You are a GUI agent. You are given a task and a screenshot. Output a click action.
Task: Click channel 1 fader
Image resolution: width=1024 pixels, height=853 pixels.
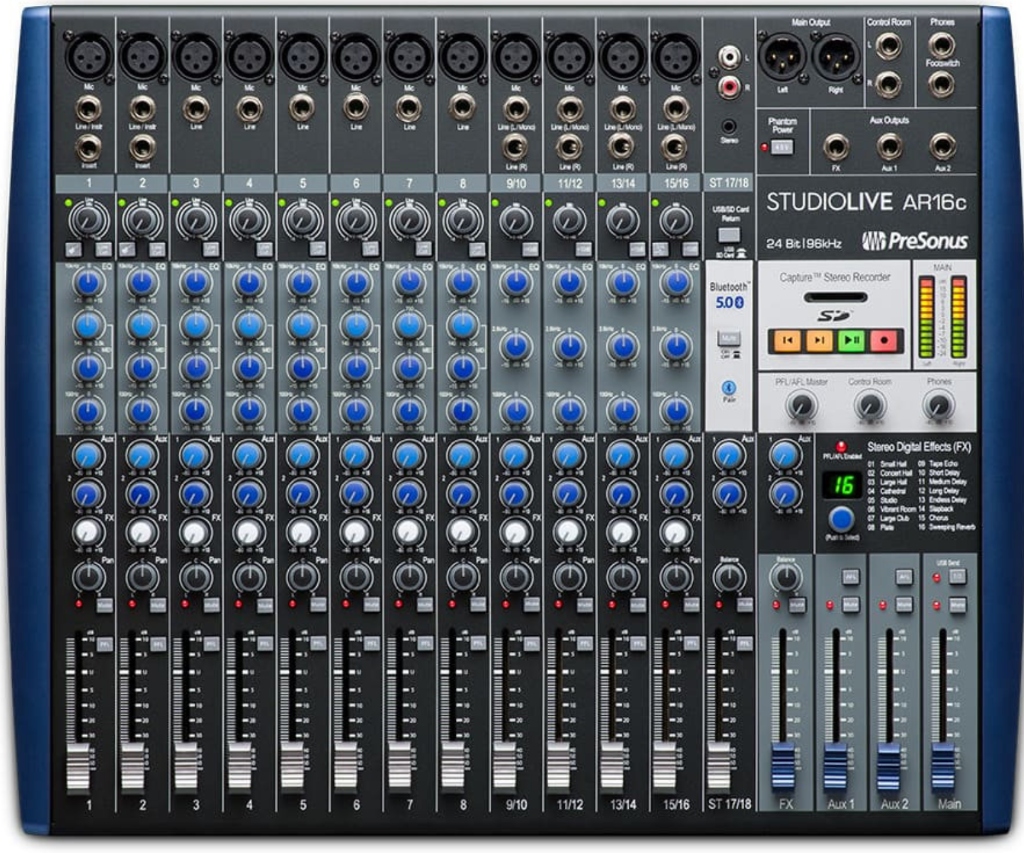pos(78,766)
